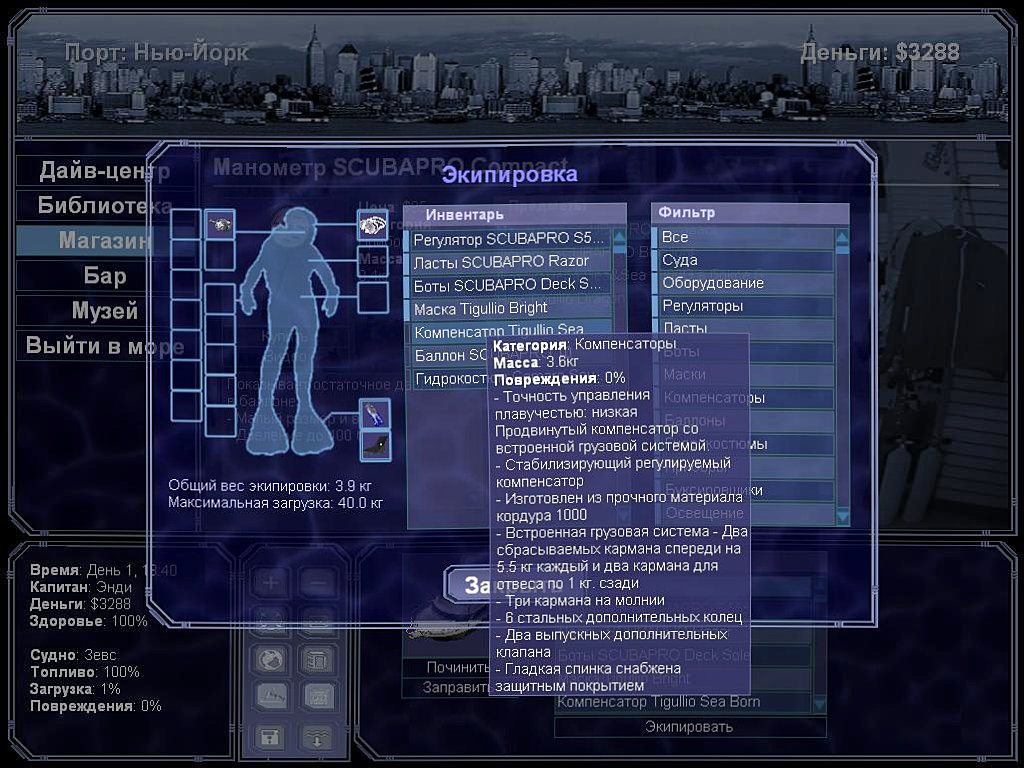Open the Дайв-центр menu item

(104, 170)
